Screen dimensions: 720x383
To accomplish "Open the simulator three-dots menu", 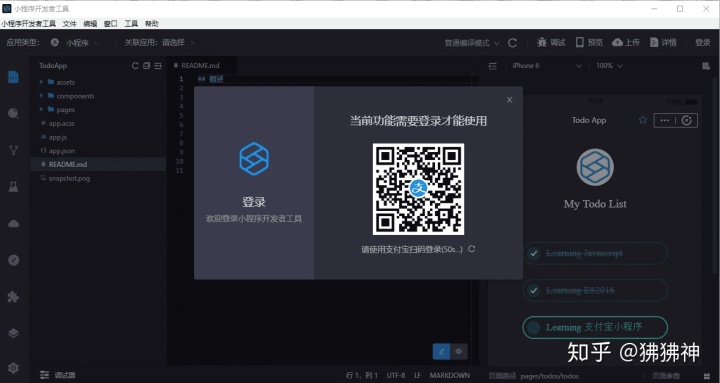I will pyautogui.click(x=664, y=120).
